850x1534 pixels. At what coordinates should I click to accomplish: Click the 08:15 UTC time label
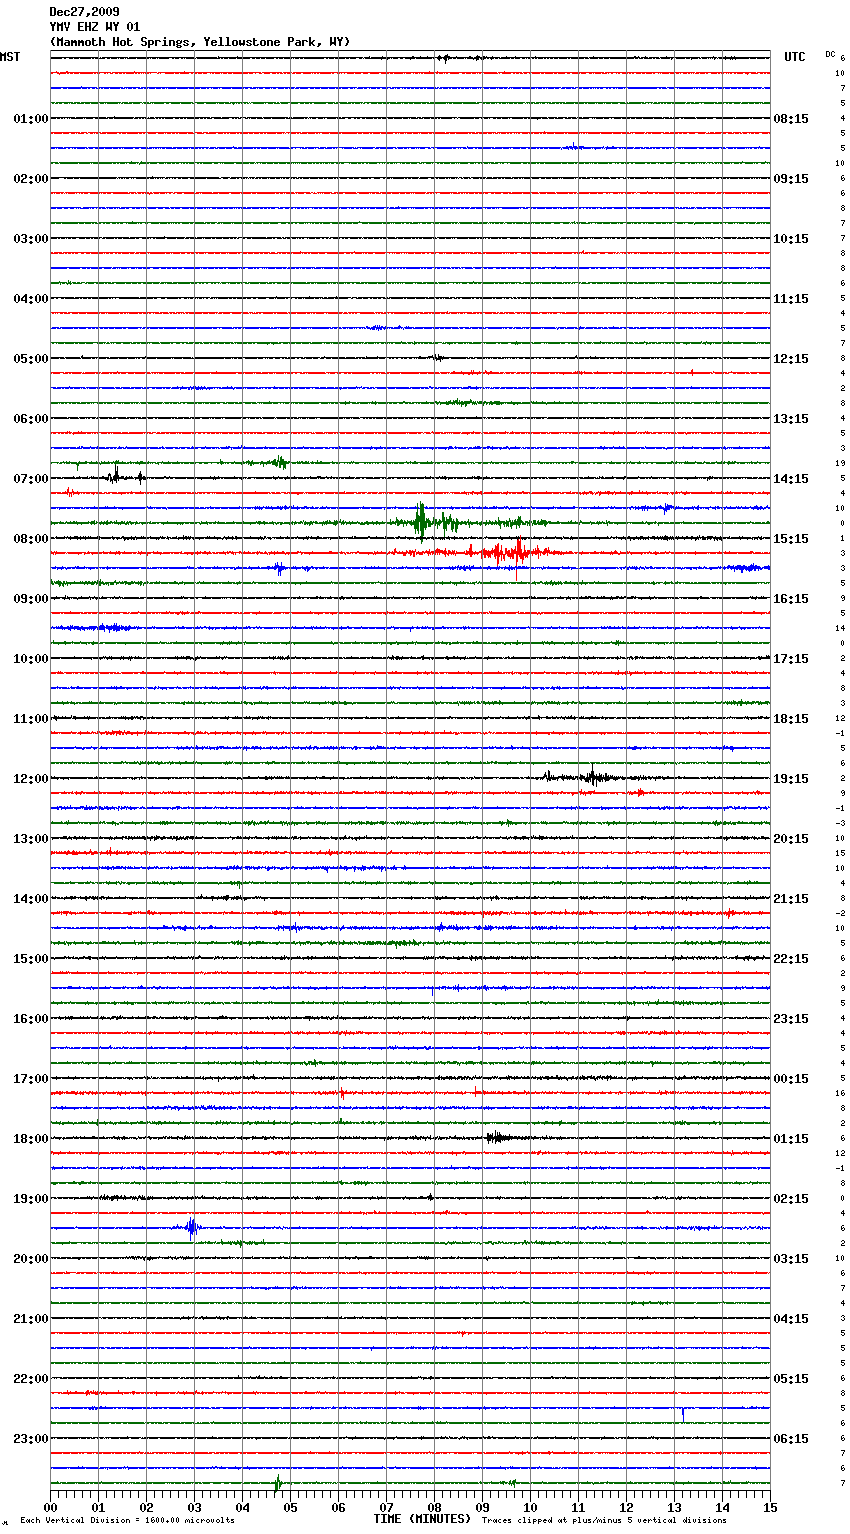791,119
